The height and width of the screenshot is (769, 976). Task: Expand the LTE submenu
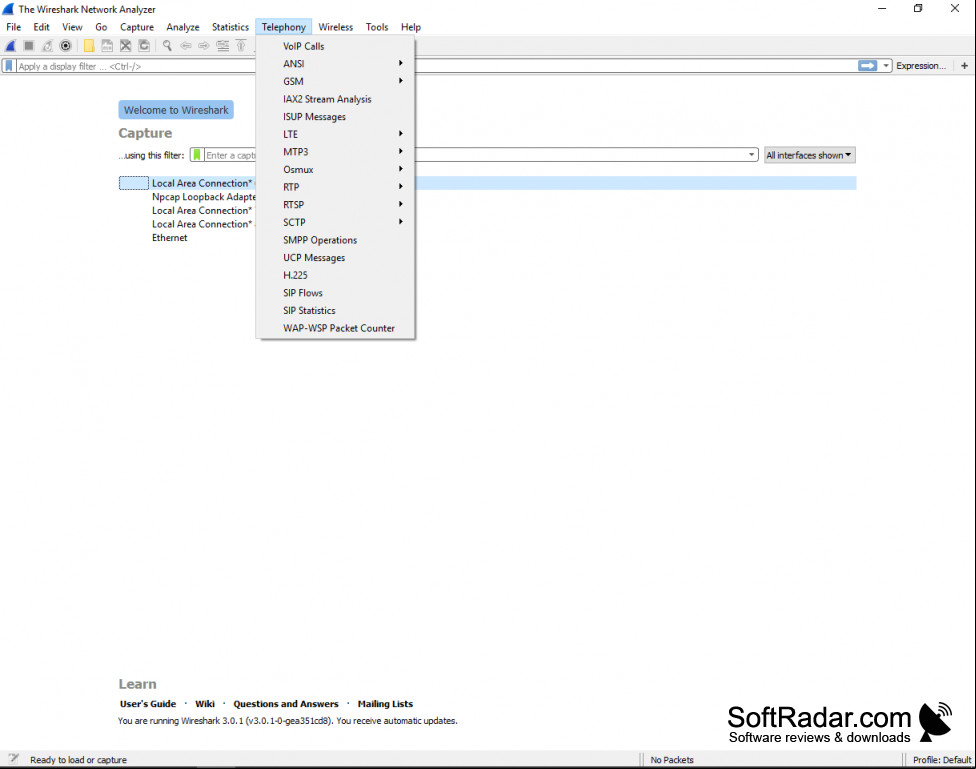(336, 134)
